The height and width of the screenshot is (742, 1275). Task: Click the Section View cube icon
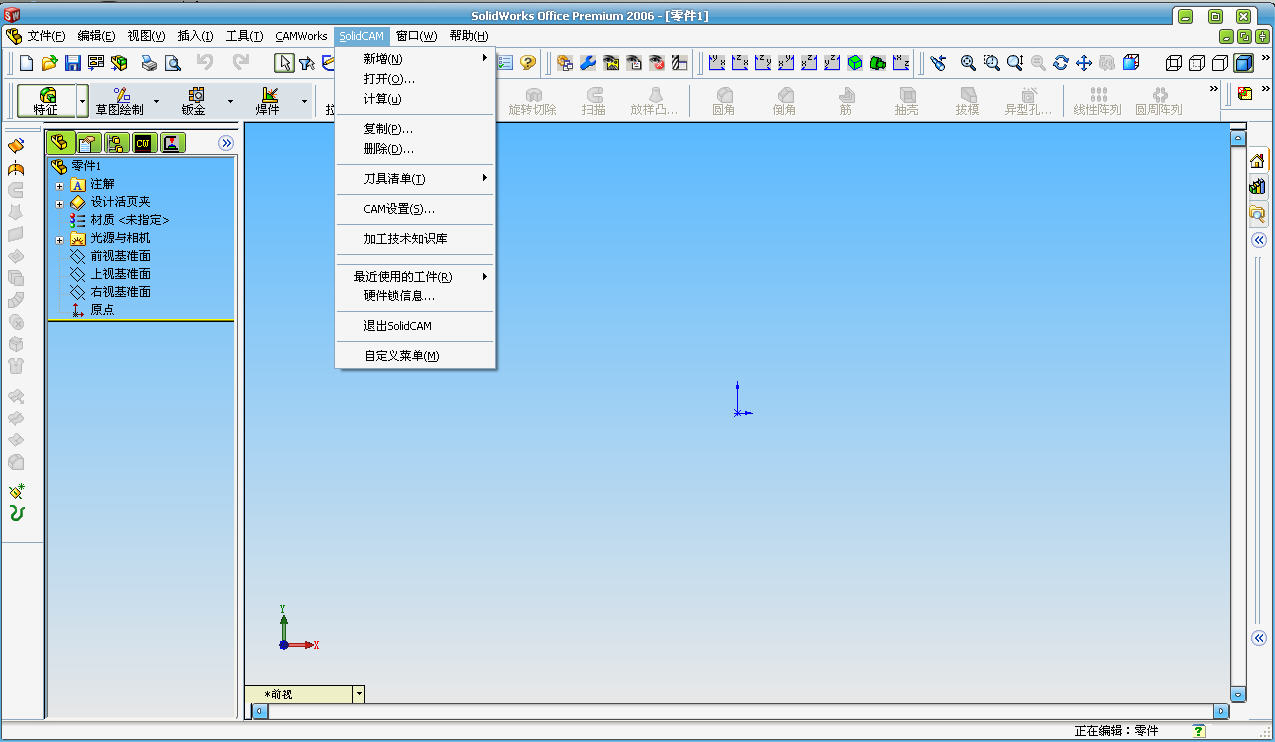click(x=1131, y=63)
